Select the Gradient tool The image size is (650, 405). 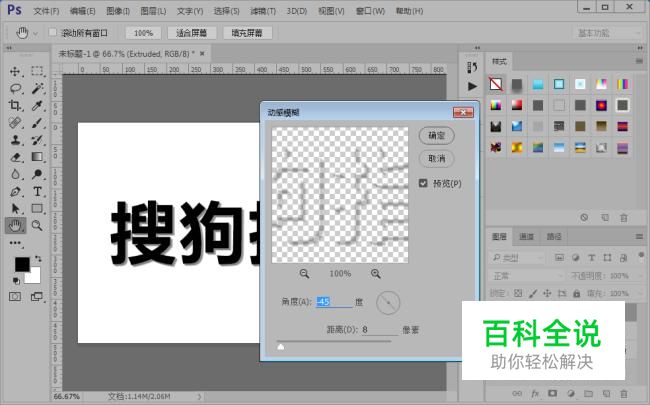click(x=37, y=157)
